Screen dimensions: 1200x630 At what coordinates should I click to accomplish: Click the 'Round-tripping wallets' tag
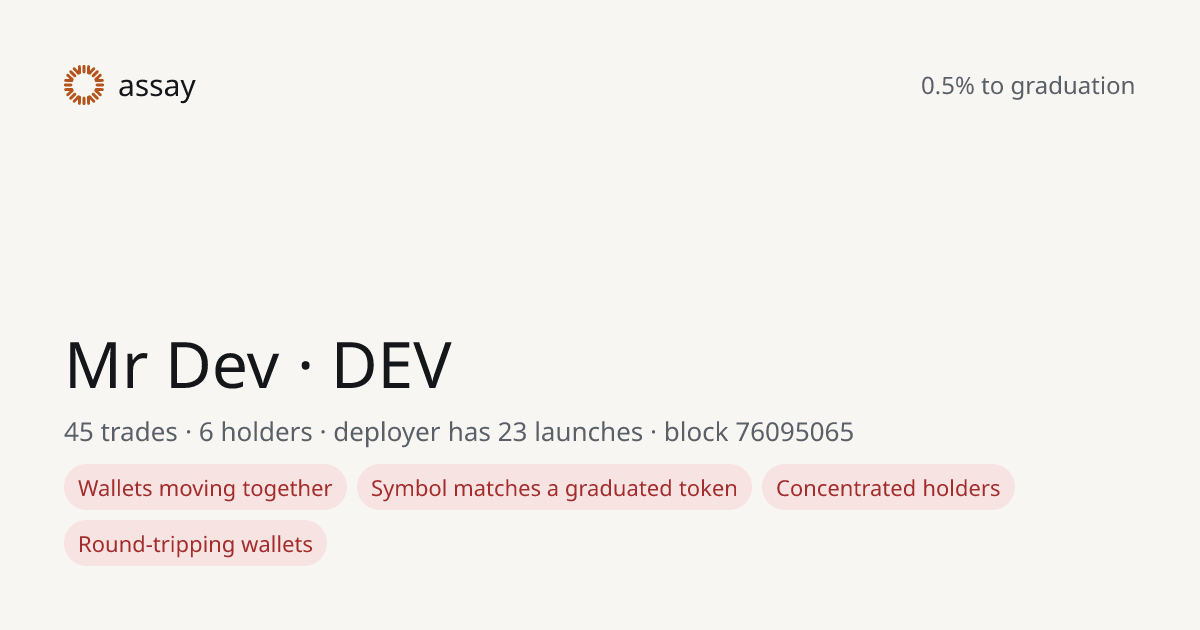(195, 544)
